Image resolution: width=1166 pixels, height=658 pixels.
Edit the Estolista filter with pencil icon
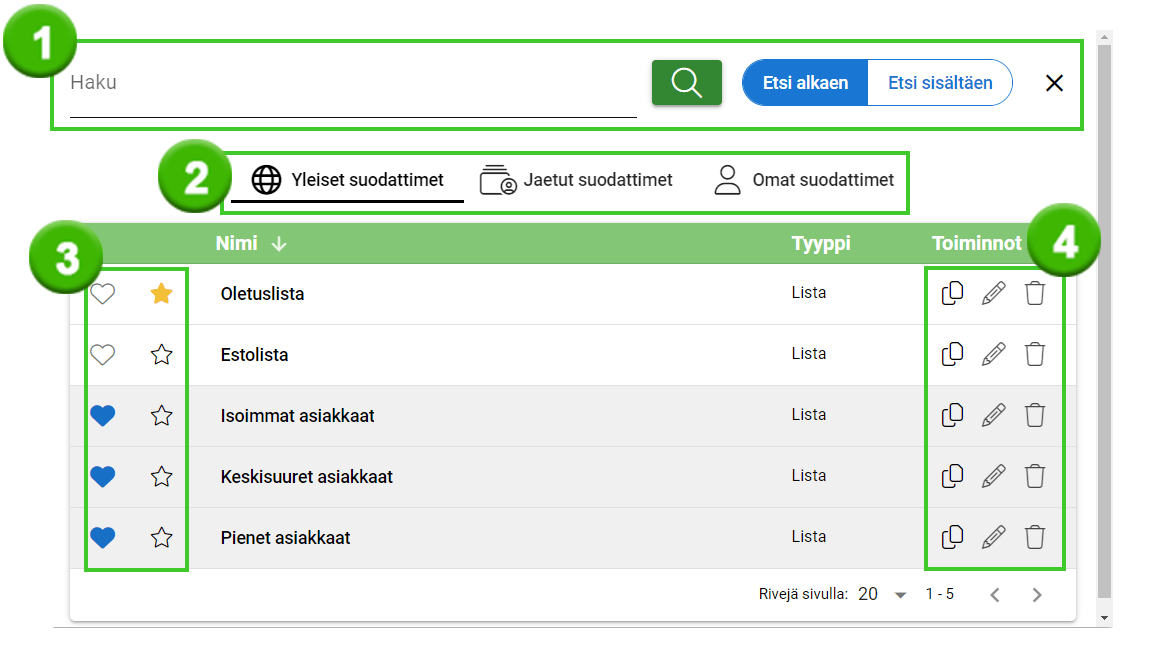(x=993, y=355)
